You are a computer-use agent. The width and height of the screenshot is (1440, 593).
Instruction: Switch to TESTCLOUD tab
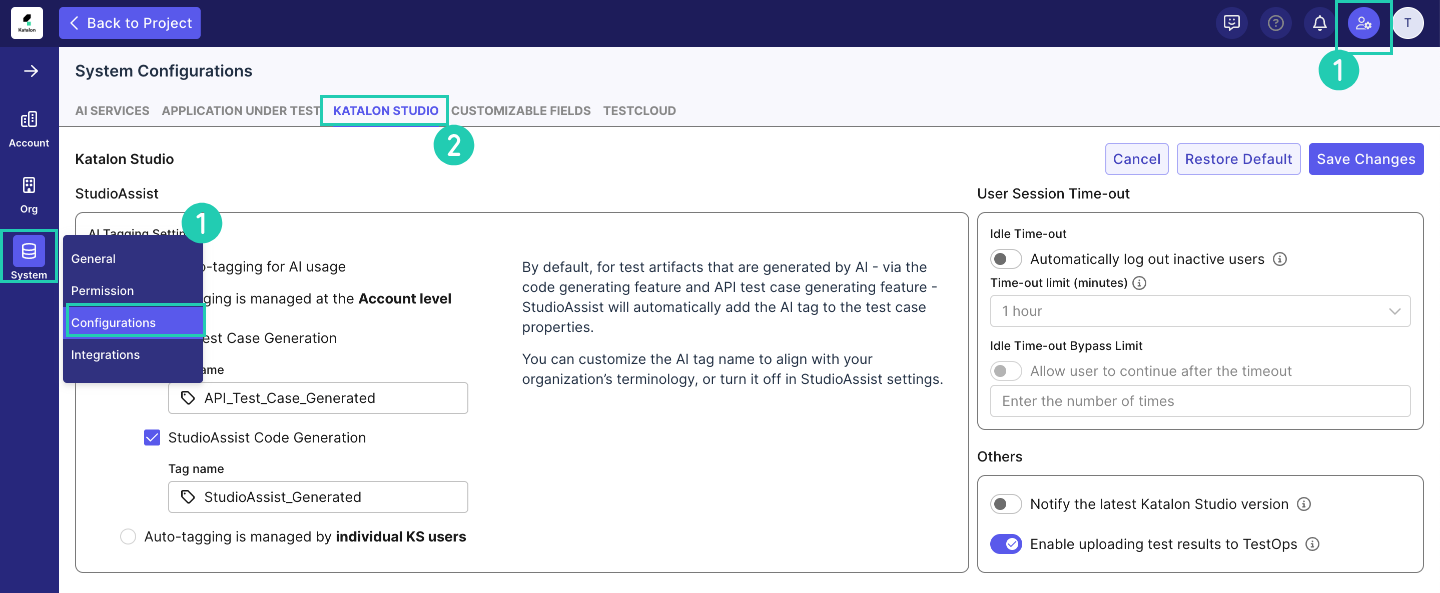[x=640, y=111]
